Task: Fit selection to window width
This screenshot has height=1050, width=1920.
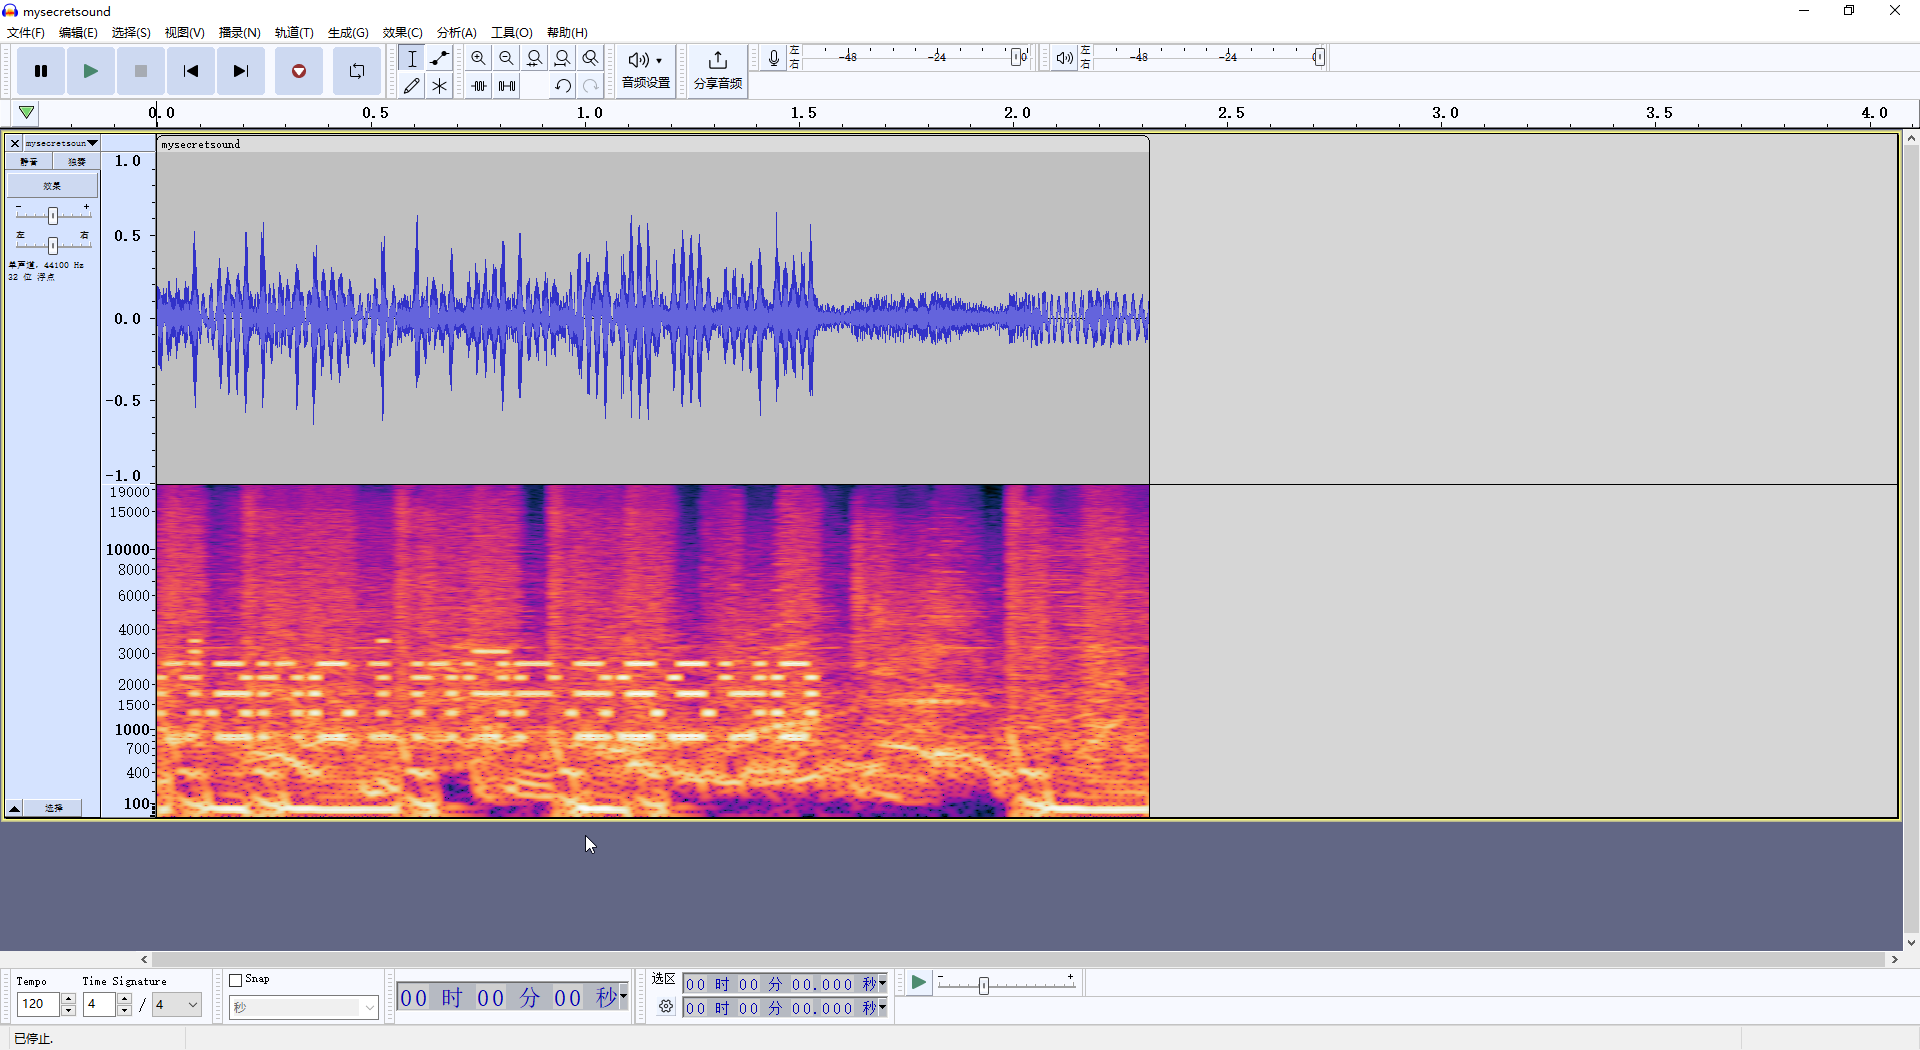Action: coord(535,58)
